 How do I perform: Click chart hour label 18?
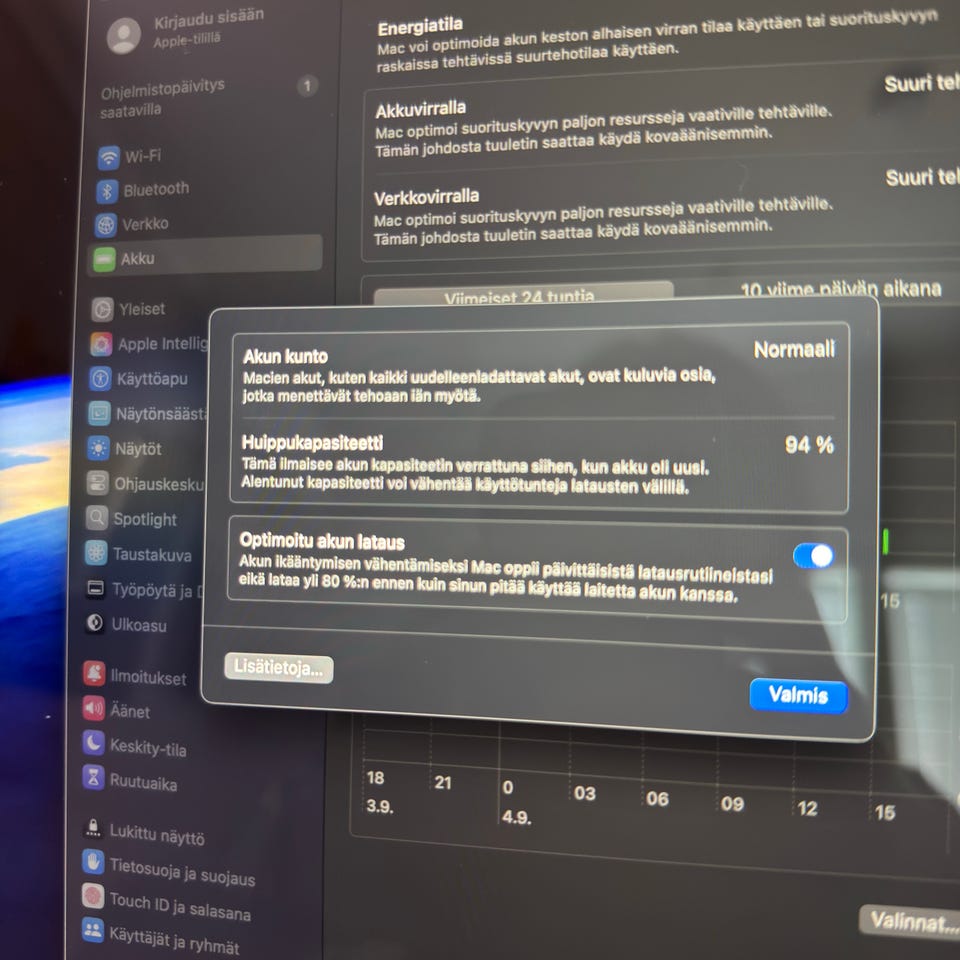[x=375, y=778]
